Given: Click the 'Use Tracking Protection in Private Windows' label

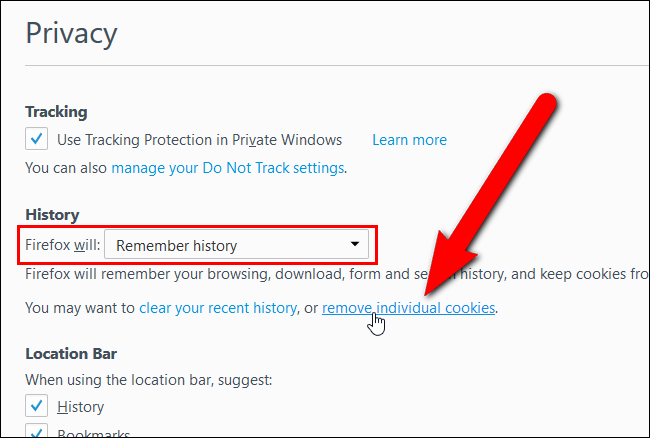Looking at the screenshot, I should coord(199,140).
